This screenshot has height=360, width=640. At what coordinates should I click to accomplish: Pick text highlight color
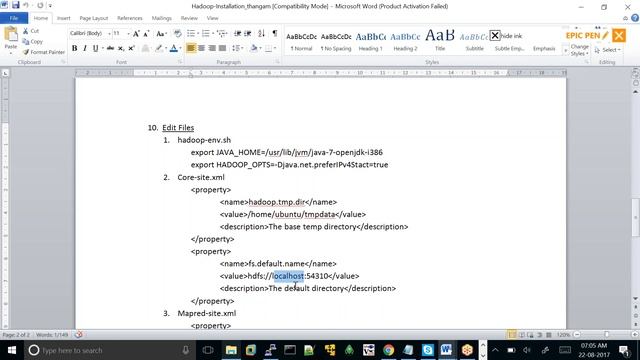pyautogui.click(x=159, y=48)
